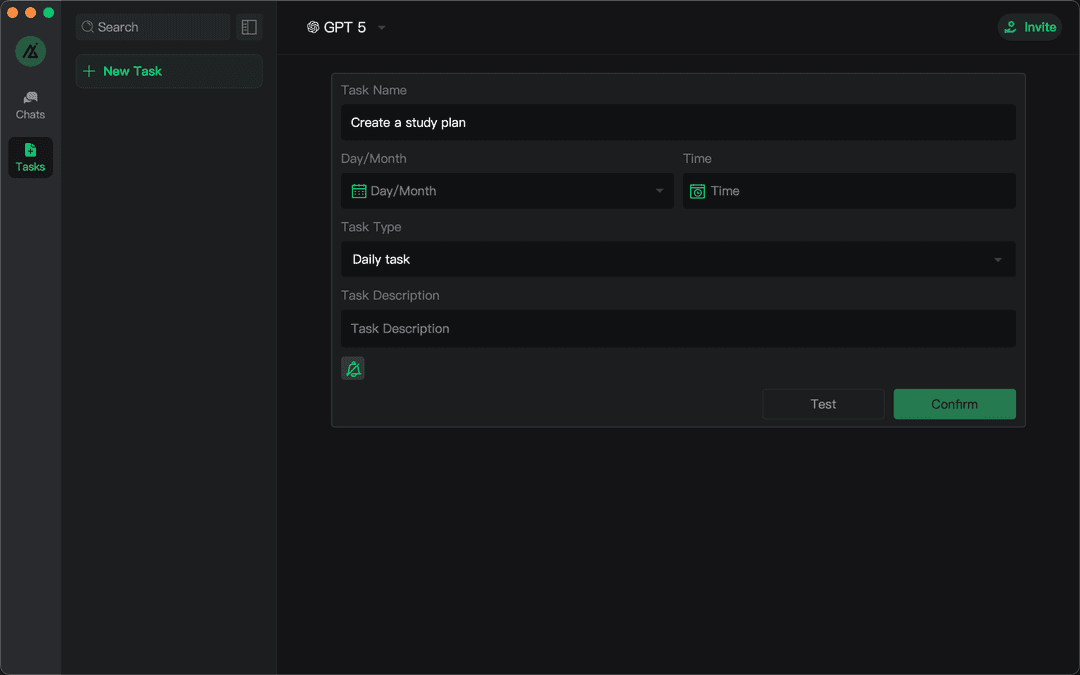The height and width of the screenshot is (675, 1080).
Task: Click into the Task Description field
Action: coord(677,328)
